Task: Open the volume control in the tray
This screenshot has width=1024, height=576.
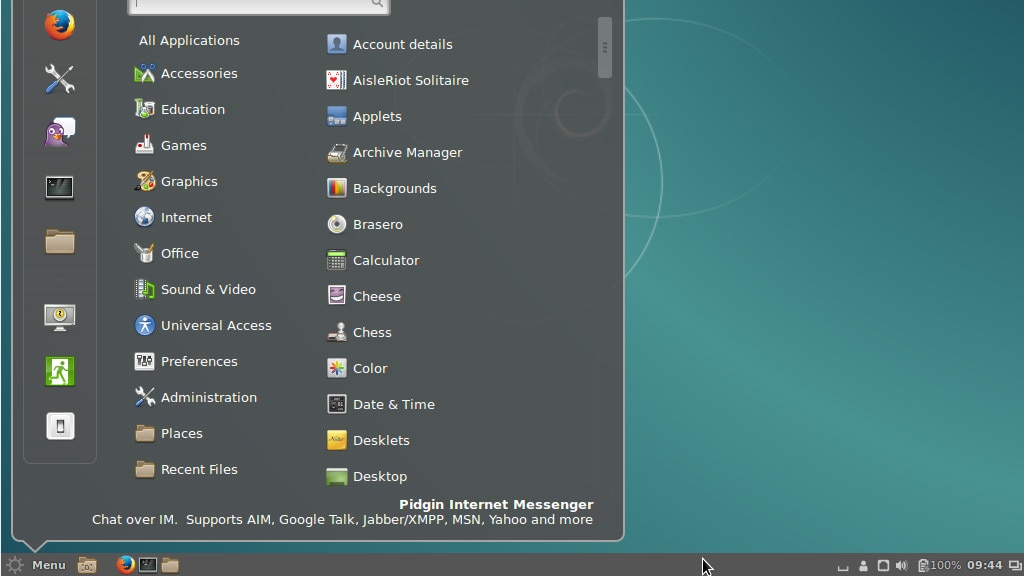Action: [x=903, y=565]
